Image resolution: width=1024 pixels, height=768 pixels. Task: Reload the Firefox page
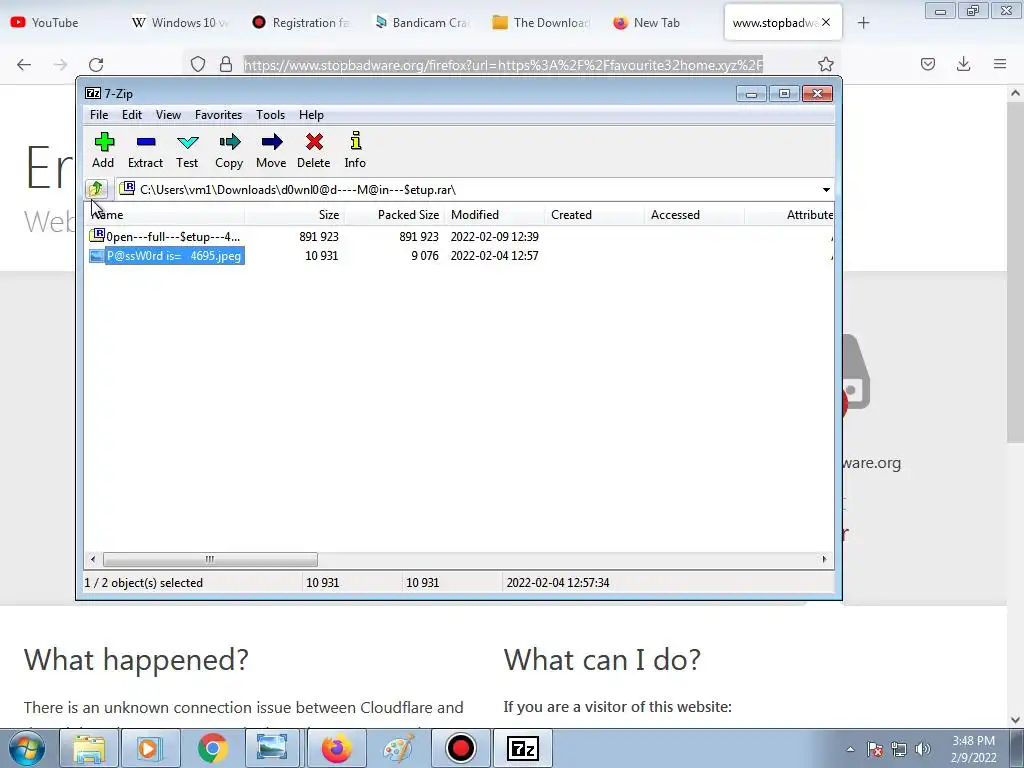96,64
